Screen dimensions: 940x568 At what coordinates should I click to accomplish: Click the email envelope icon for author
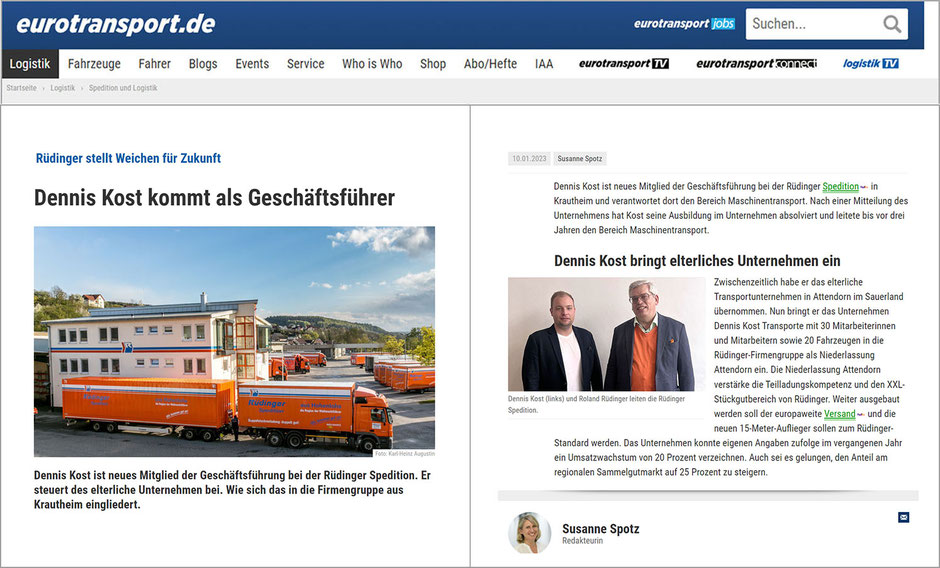coord(903,517)
